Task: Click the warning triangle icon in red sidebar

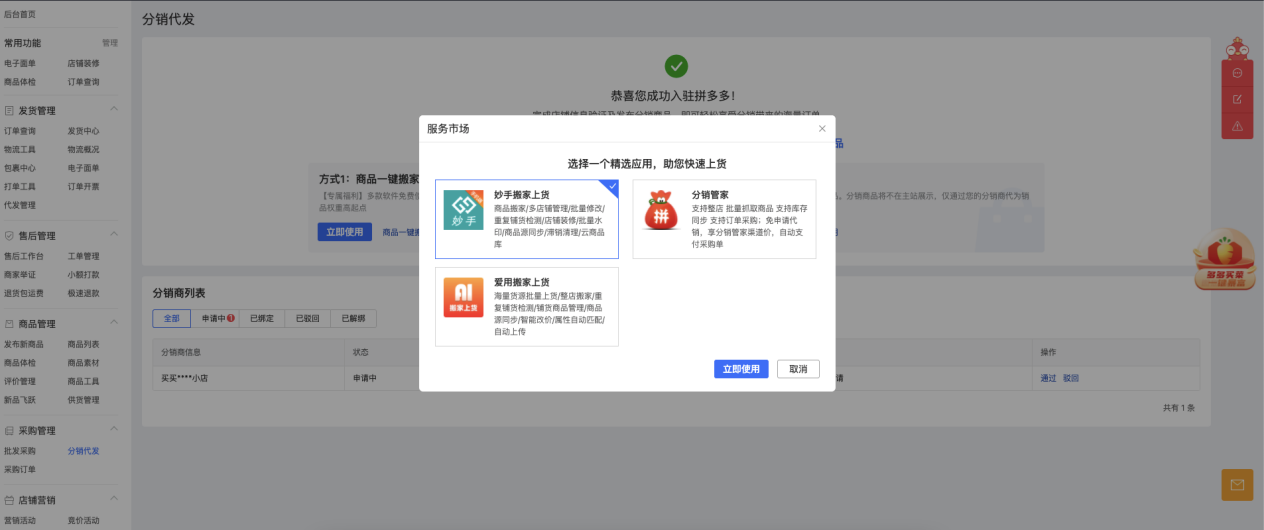Action: [1237, 125]
